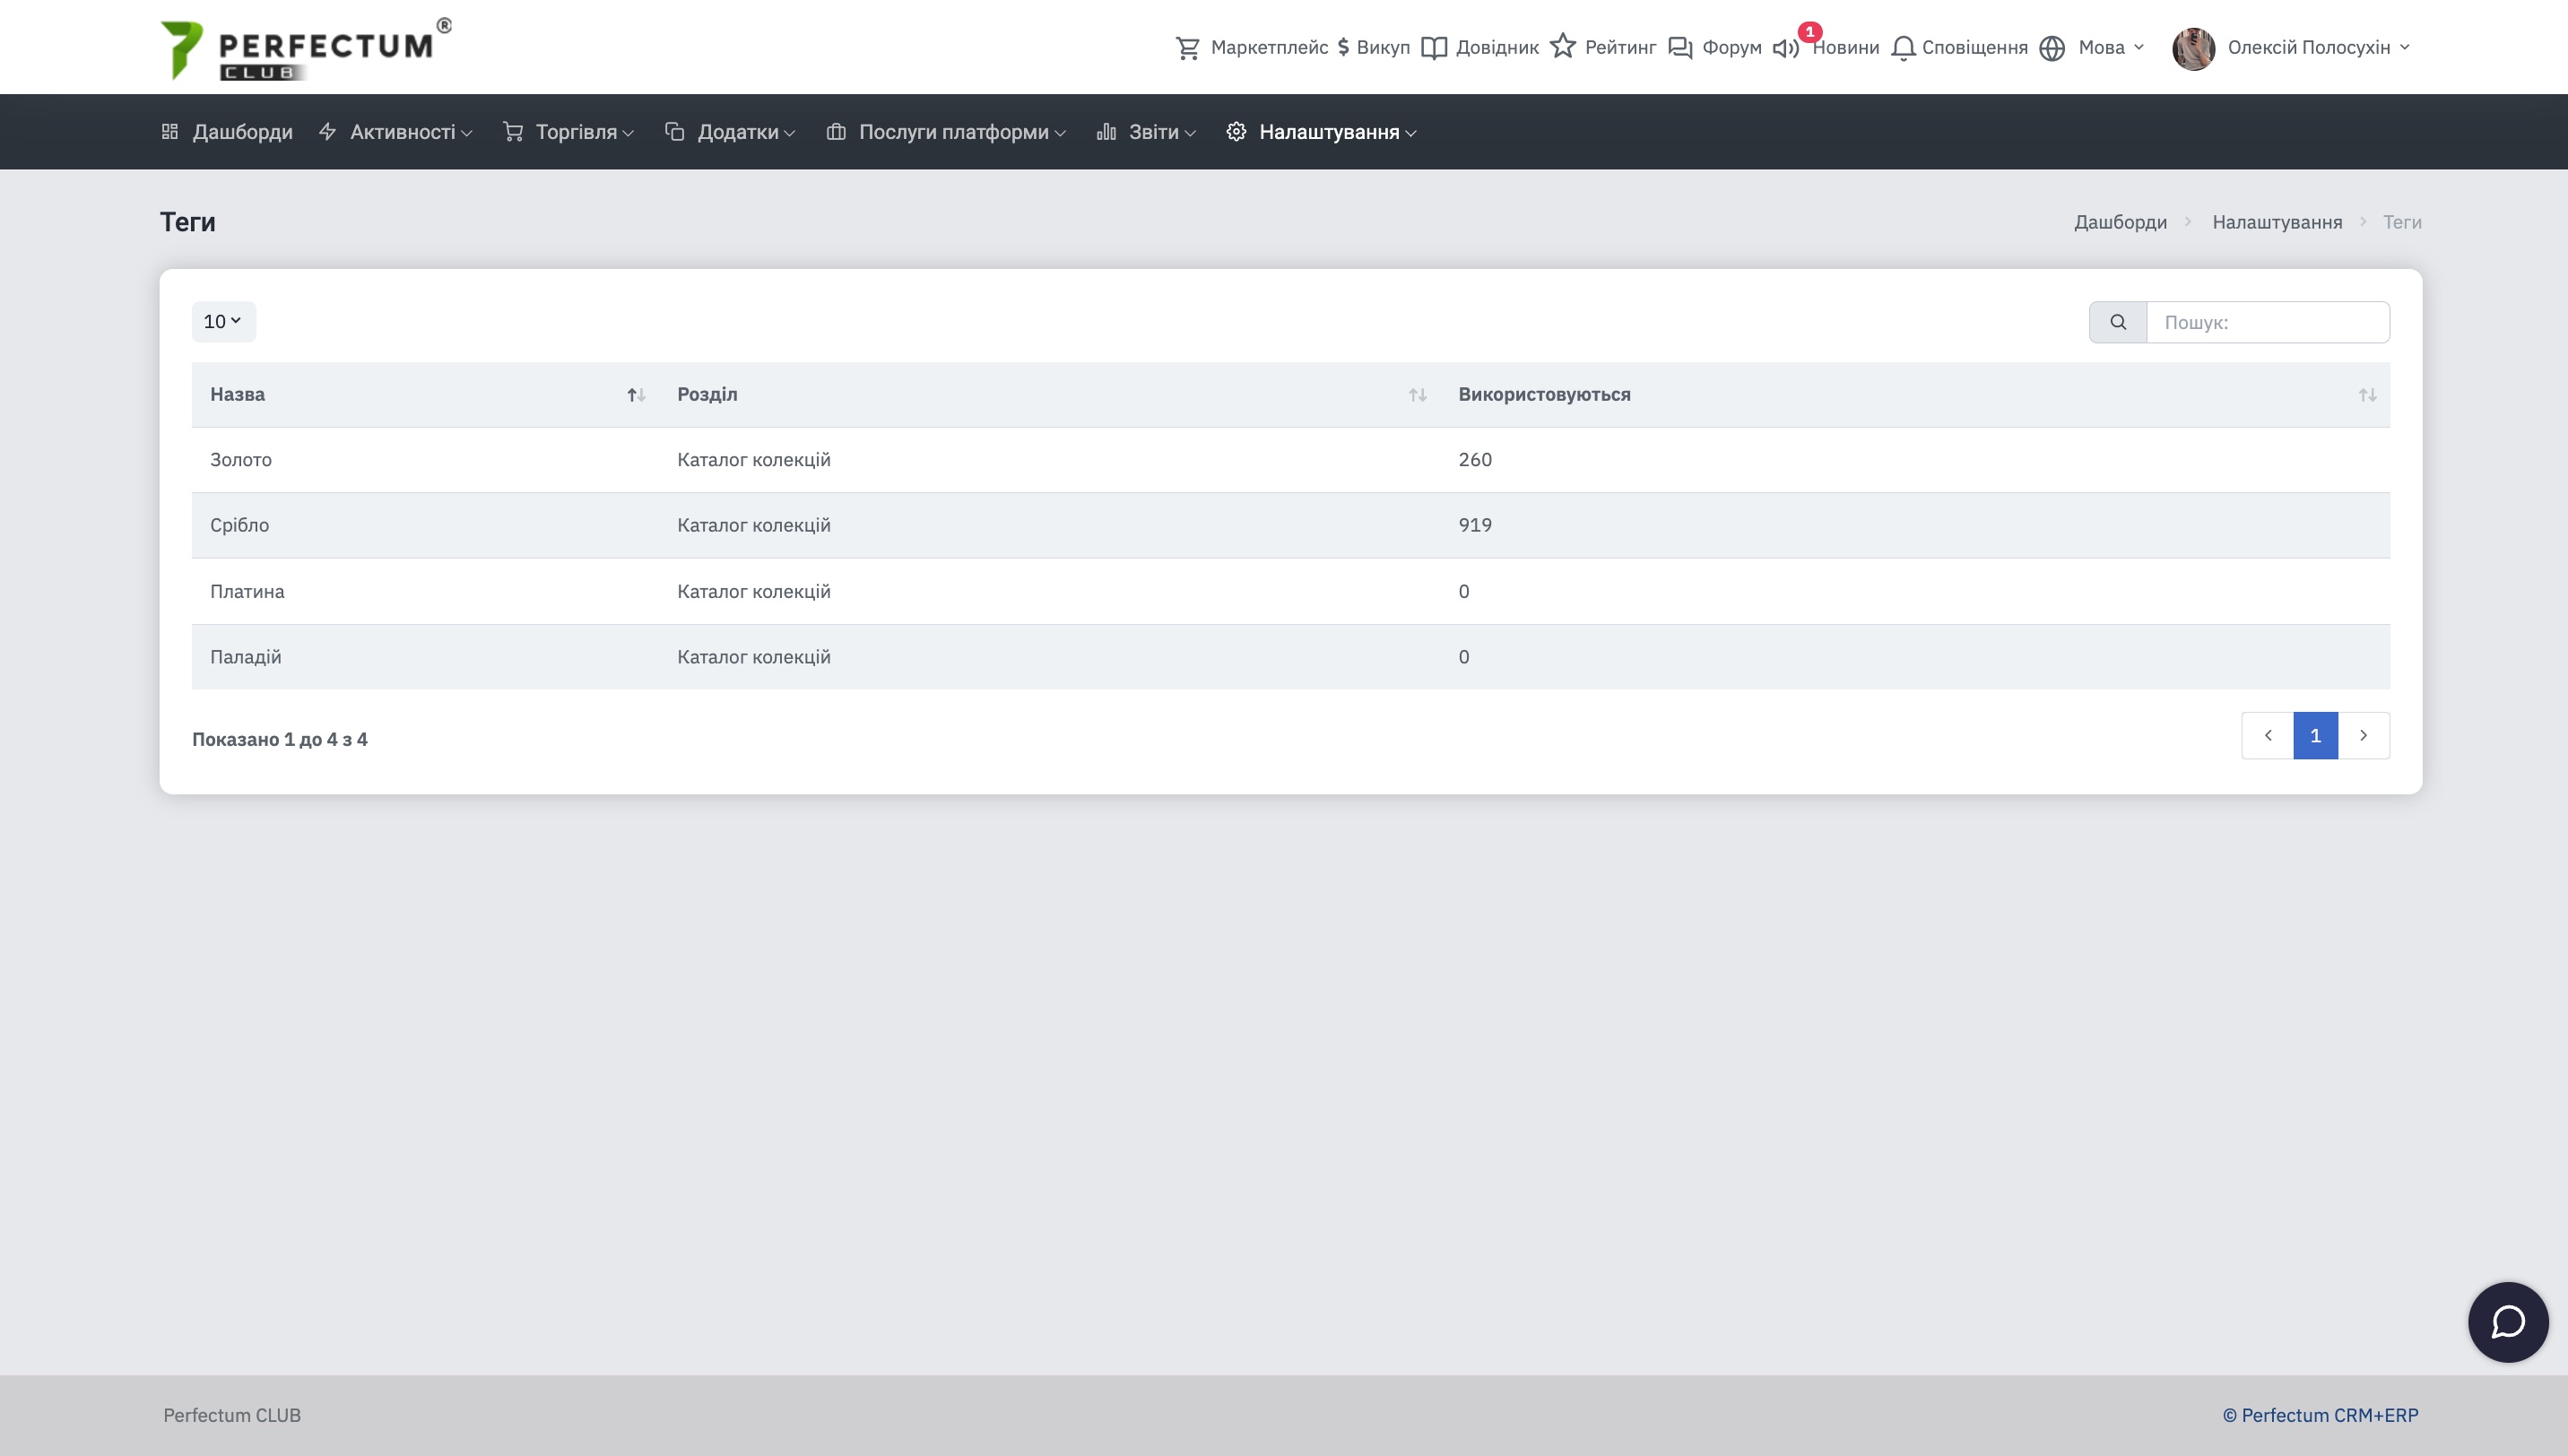2568x1456 pixels.
Task: Click the Perfectum Club logo
Action: pyautogui.click(x=306, y=48)
